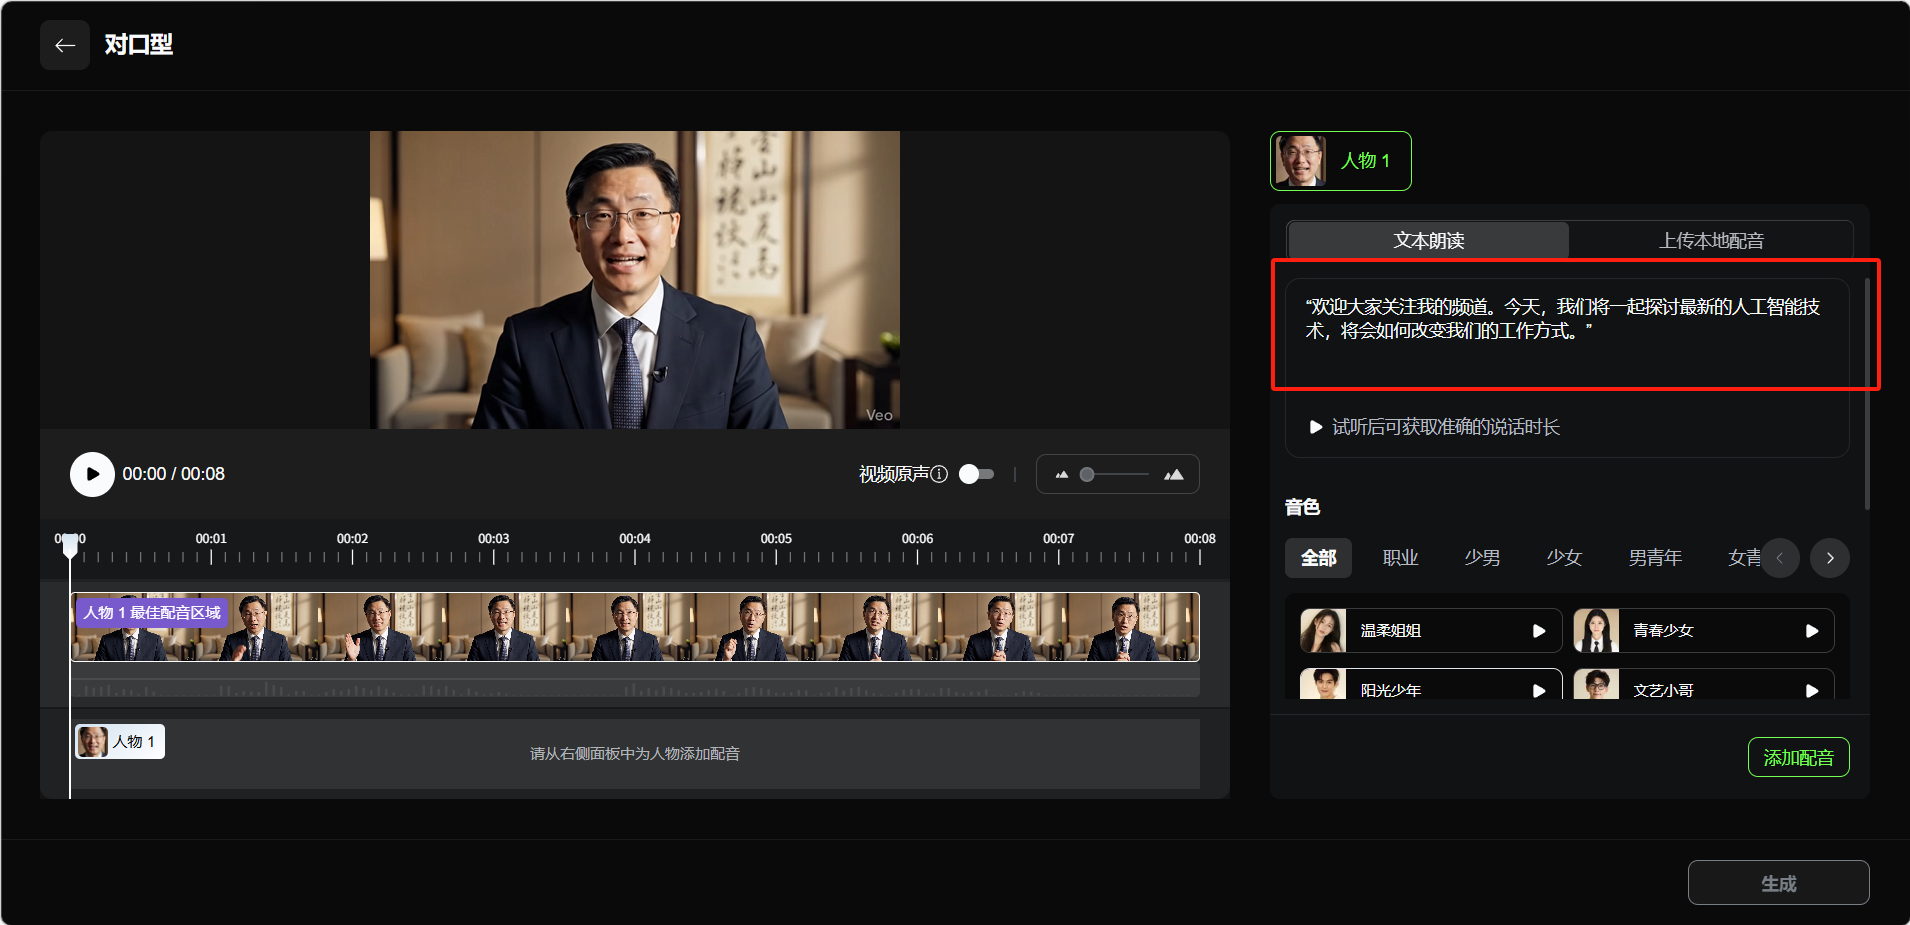Click the narration text input field

1566,332
